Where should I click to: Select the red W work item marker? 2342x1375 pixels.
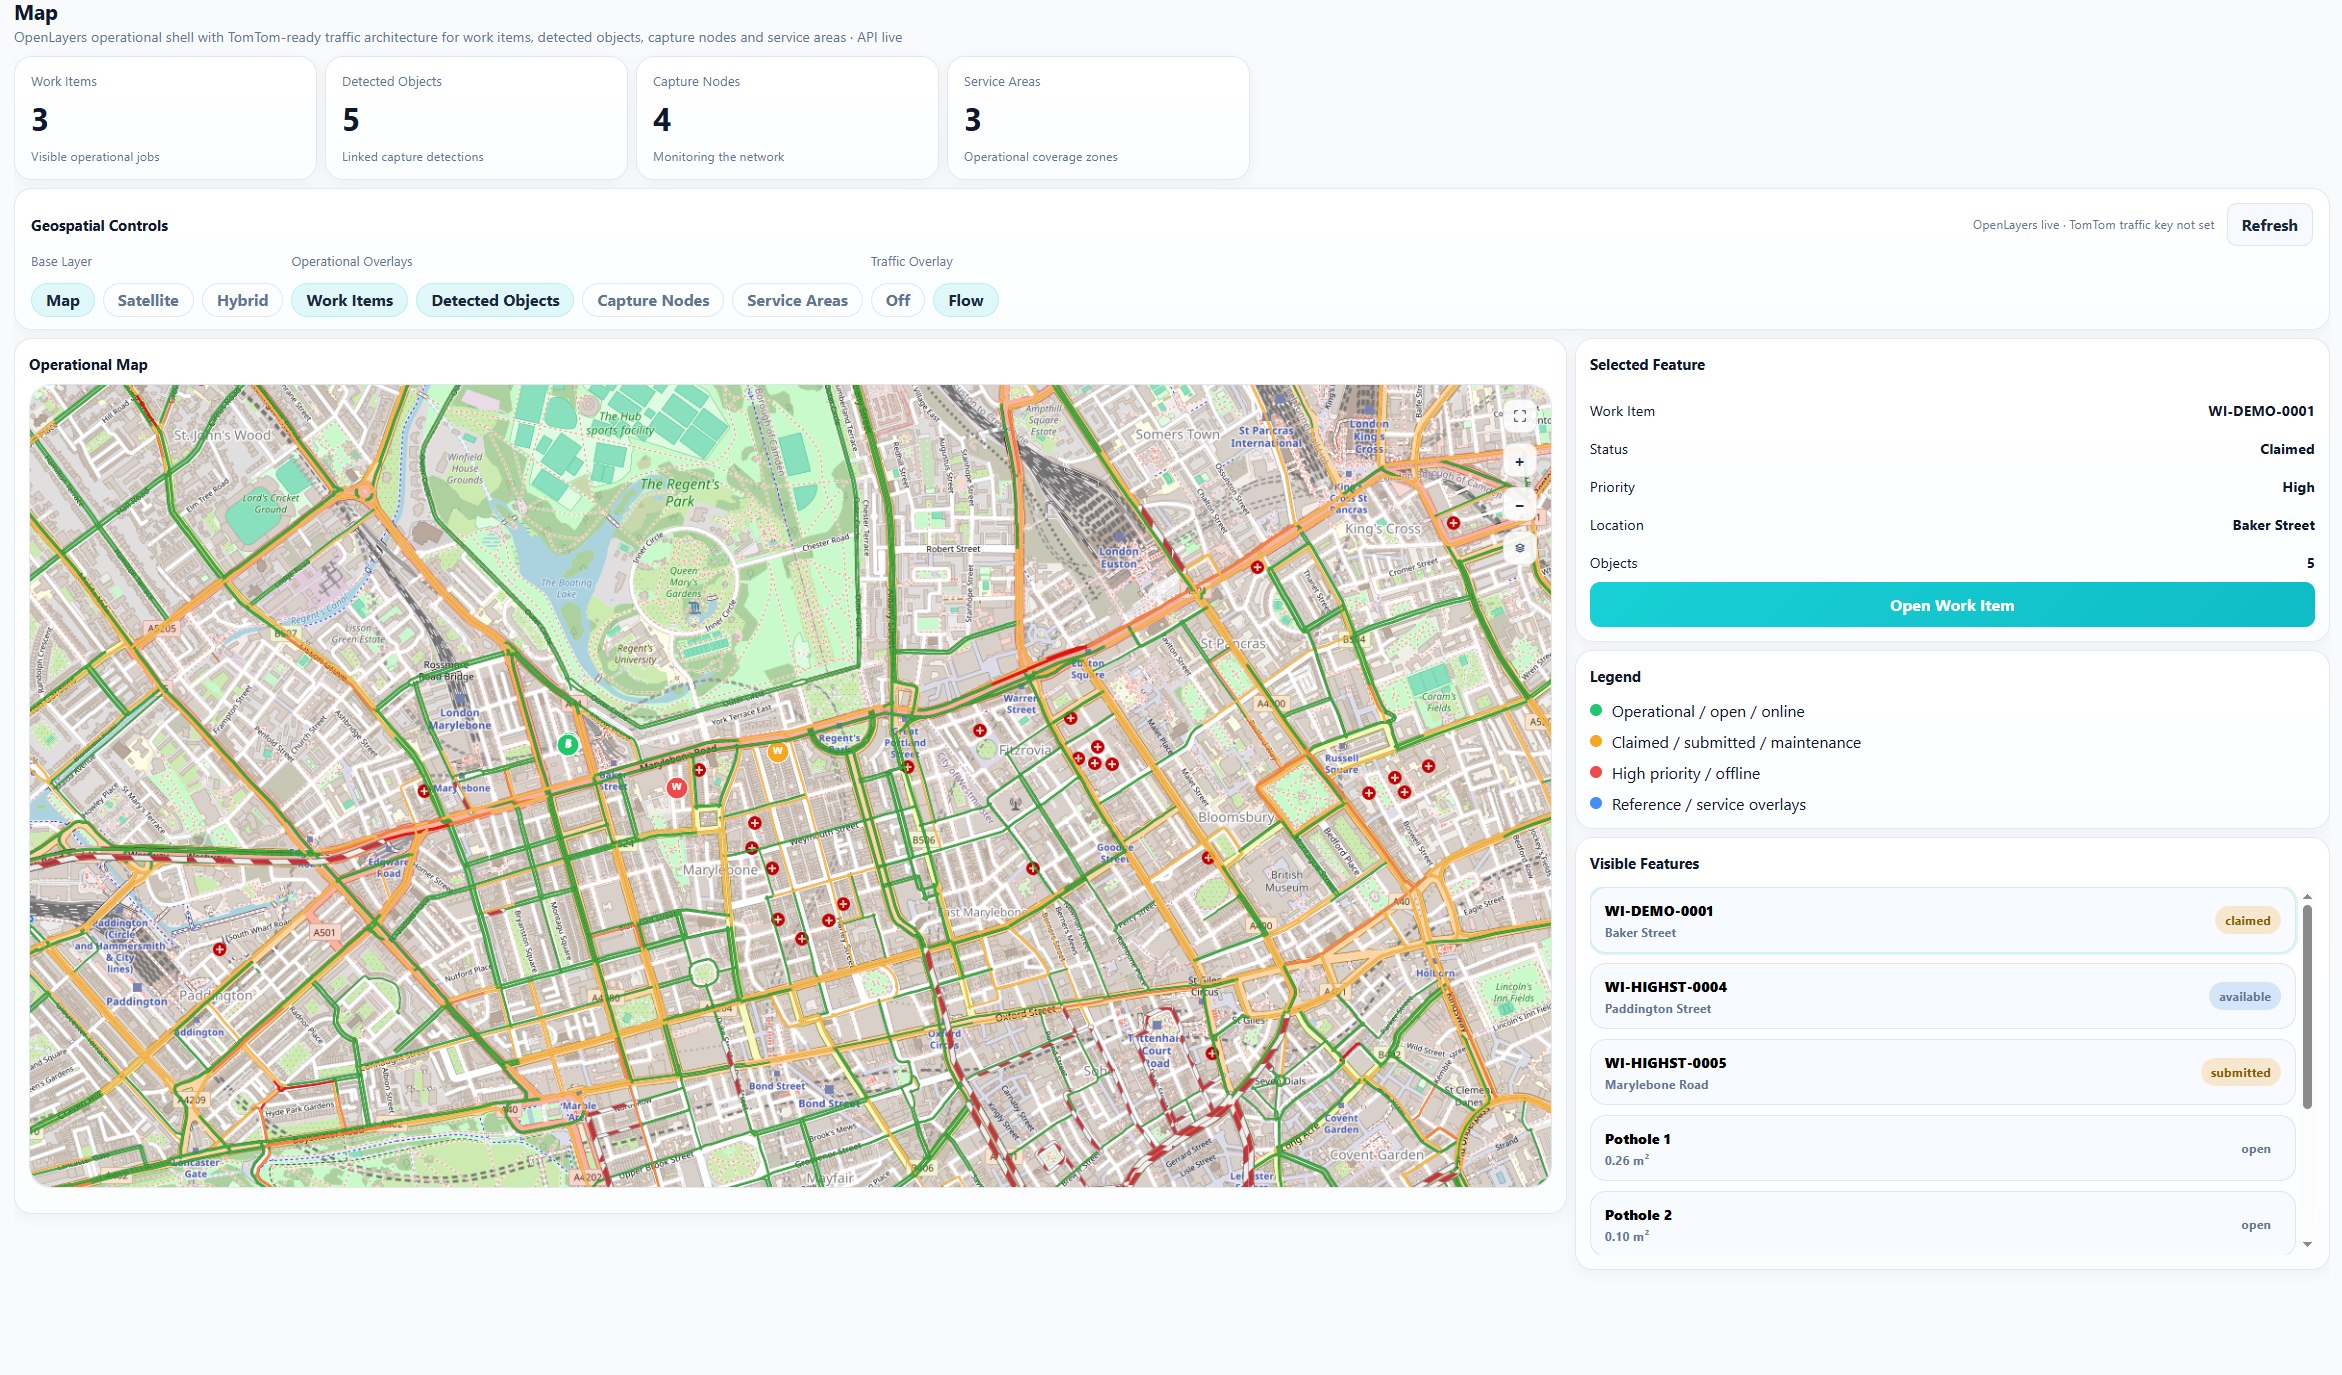tap(677, 788)
